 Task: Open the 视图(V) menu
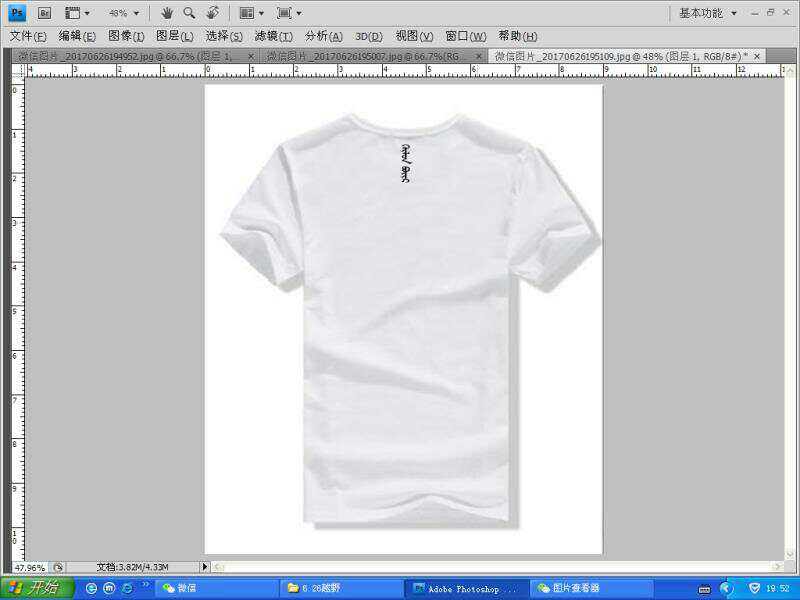(414, 36)
